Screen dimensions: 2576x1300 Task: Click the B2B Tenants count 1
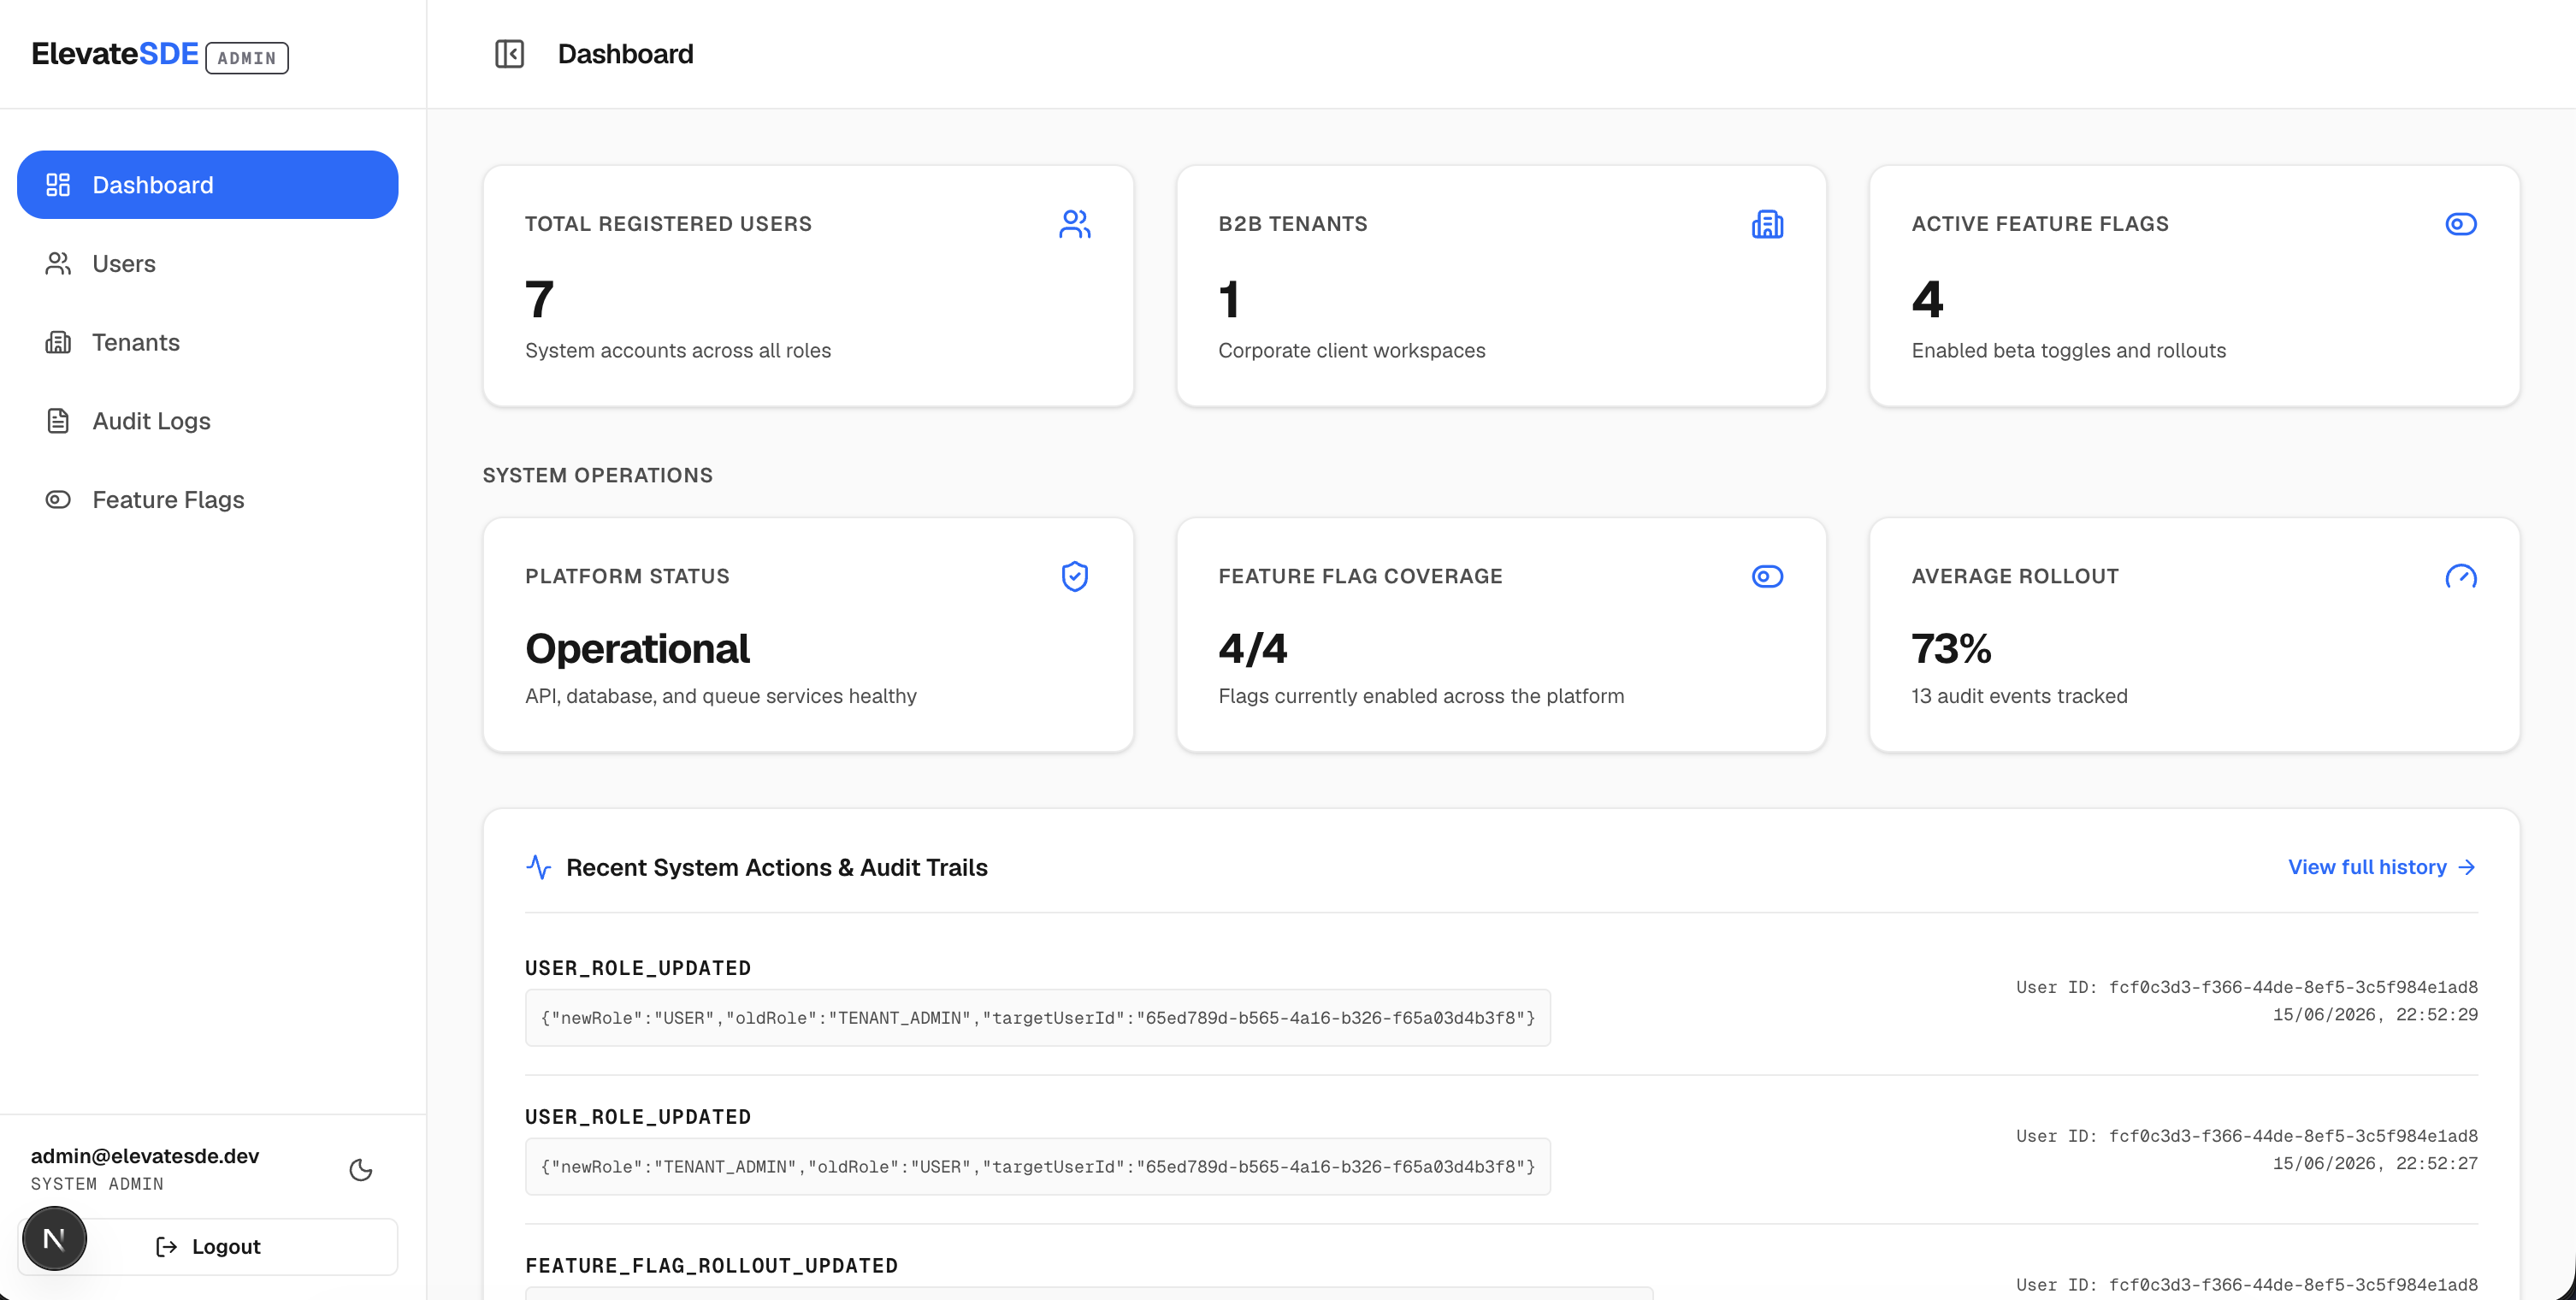click(x=1229, y=299)
